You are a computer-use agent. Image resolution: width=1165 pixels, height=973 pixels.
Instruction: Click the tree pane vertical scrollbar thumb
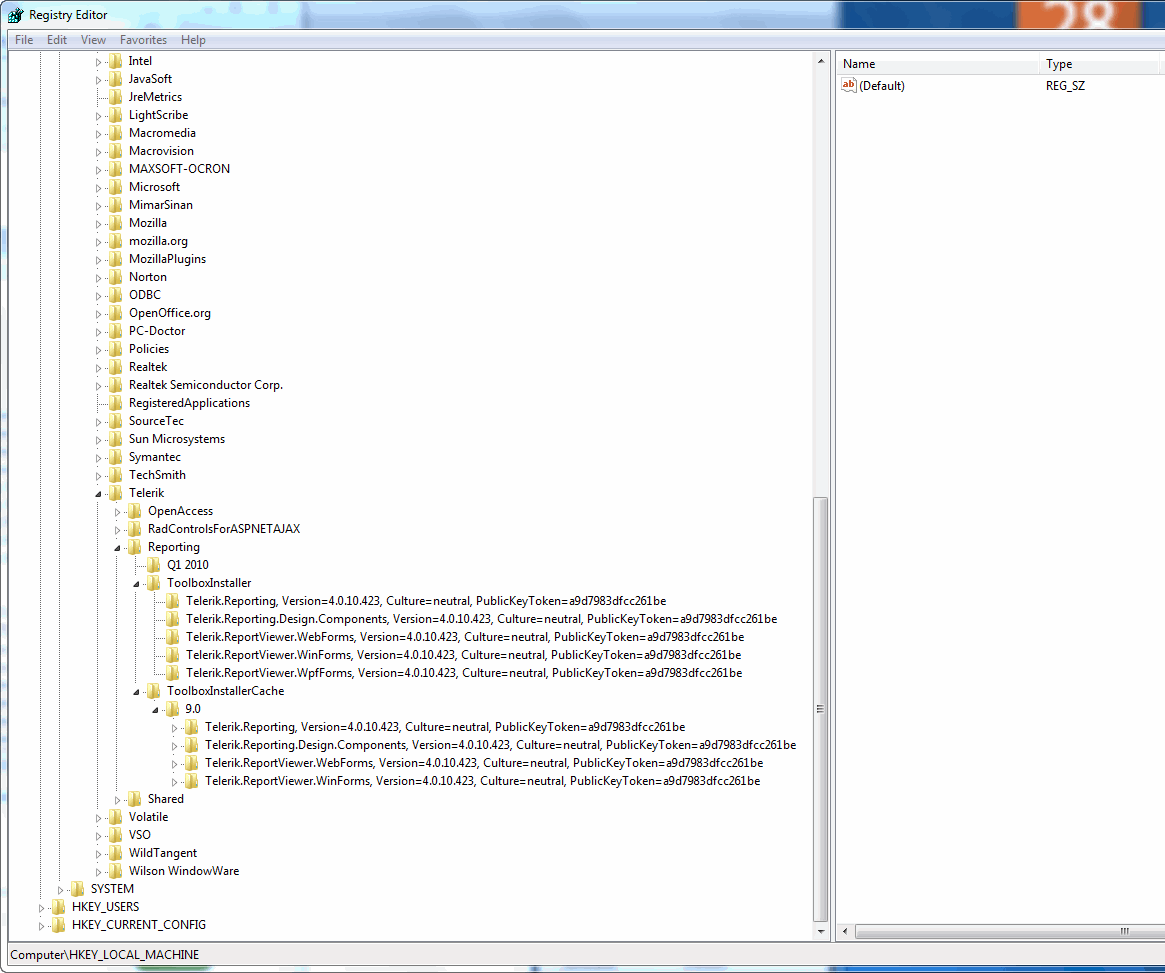point(820,709)
